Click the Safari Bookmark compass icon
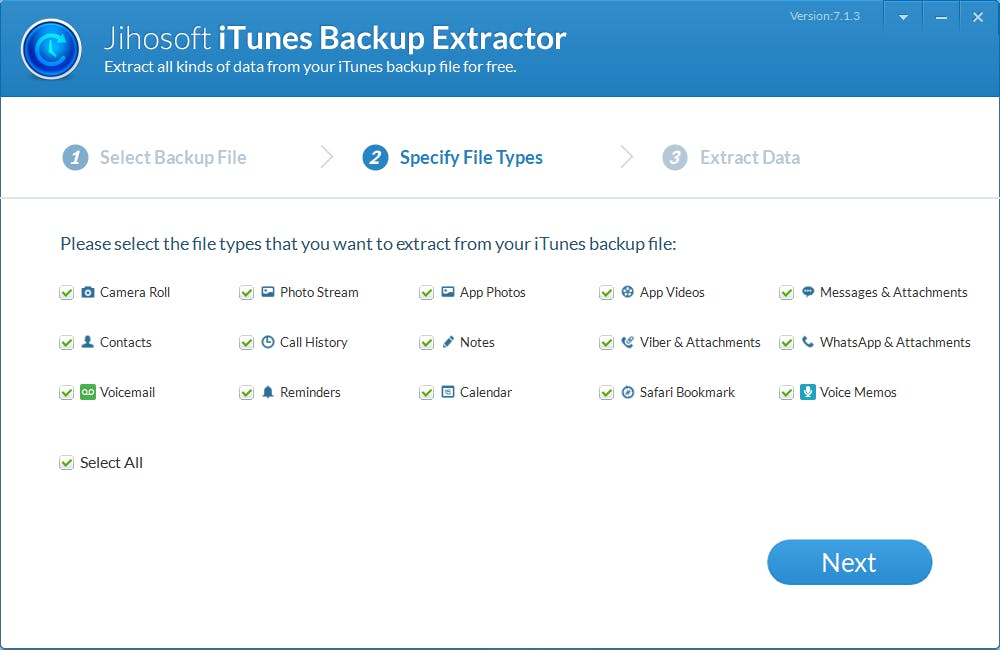Viewport: 1000px width, 650px height. coord(628,392)
